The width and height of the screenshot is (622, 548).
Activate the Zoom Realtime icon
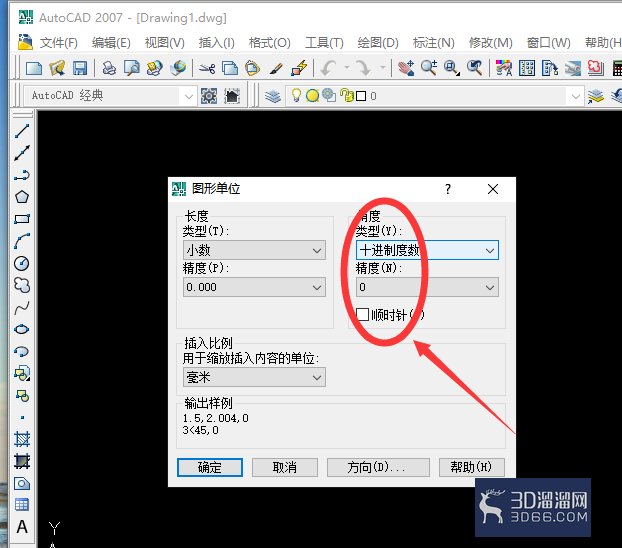[x=429, y=68]
